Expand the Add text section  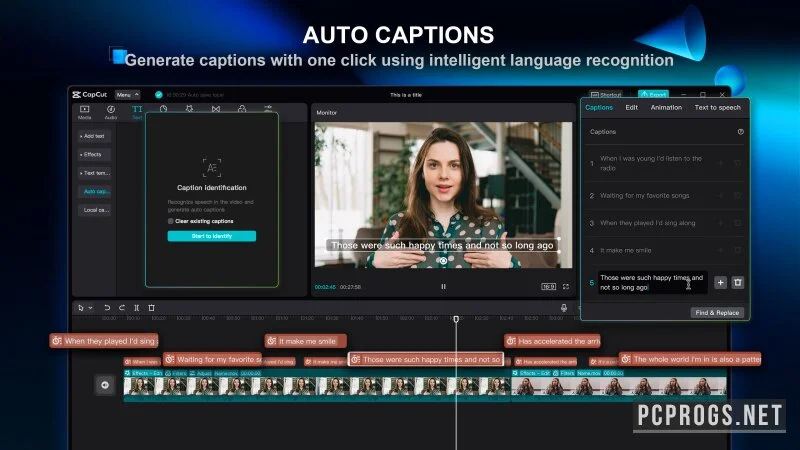tap(94, 136)
